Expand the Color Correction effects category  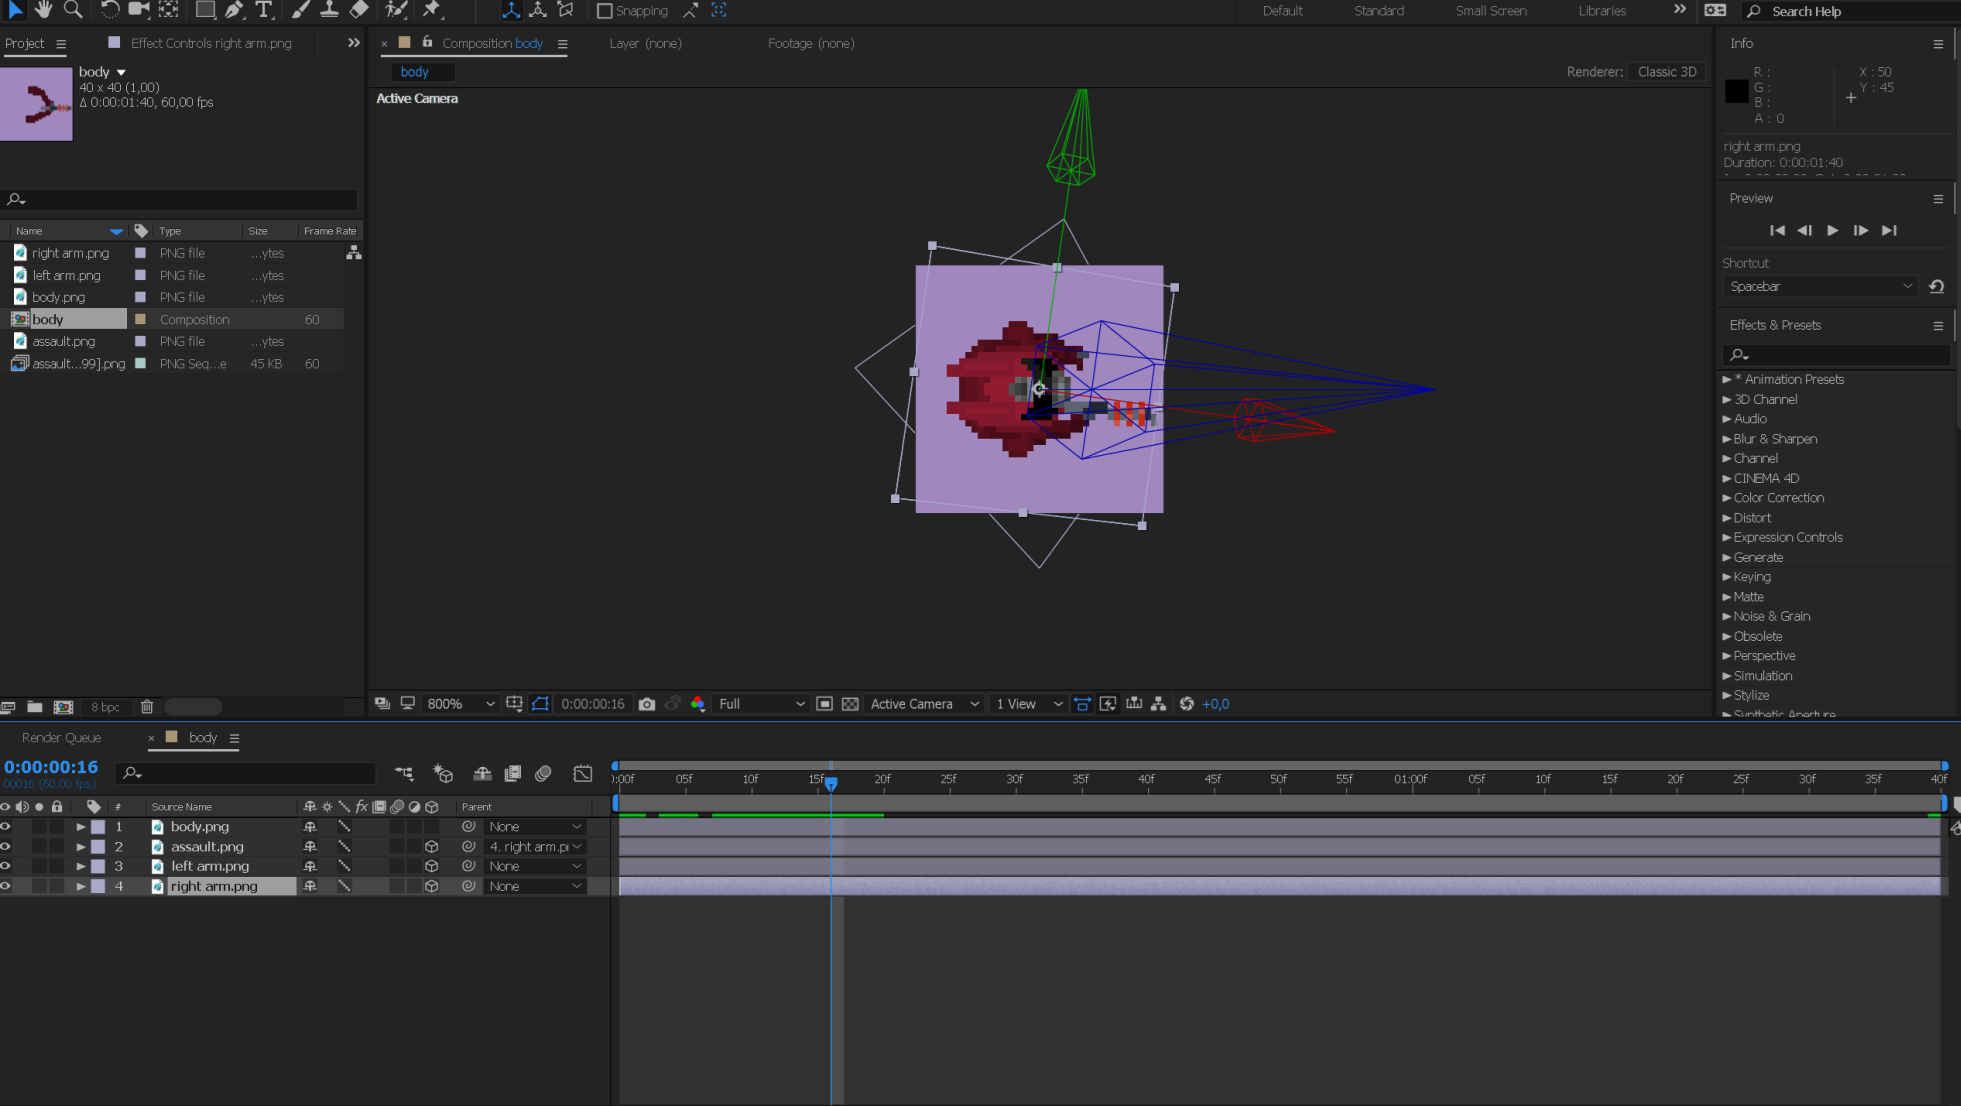coord(1726,498)
